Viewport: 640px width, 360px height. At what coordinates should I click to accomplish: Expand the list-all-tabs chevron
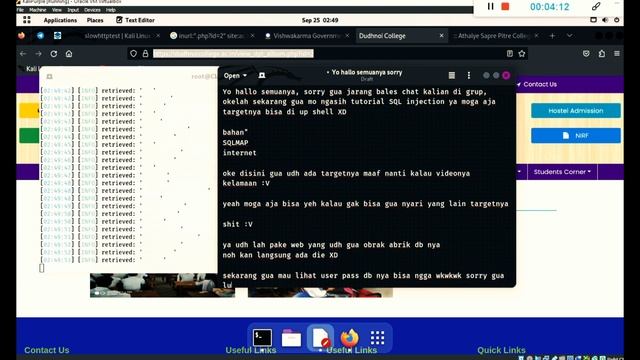pos(569,36)
